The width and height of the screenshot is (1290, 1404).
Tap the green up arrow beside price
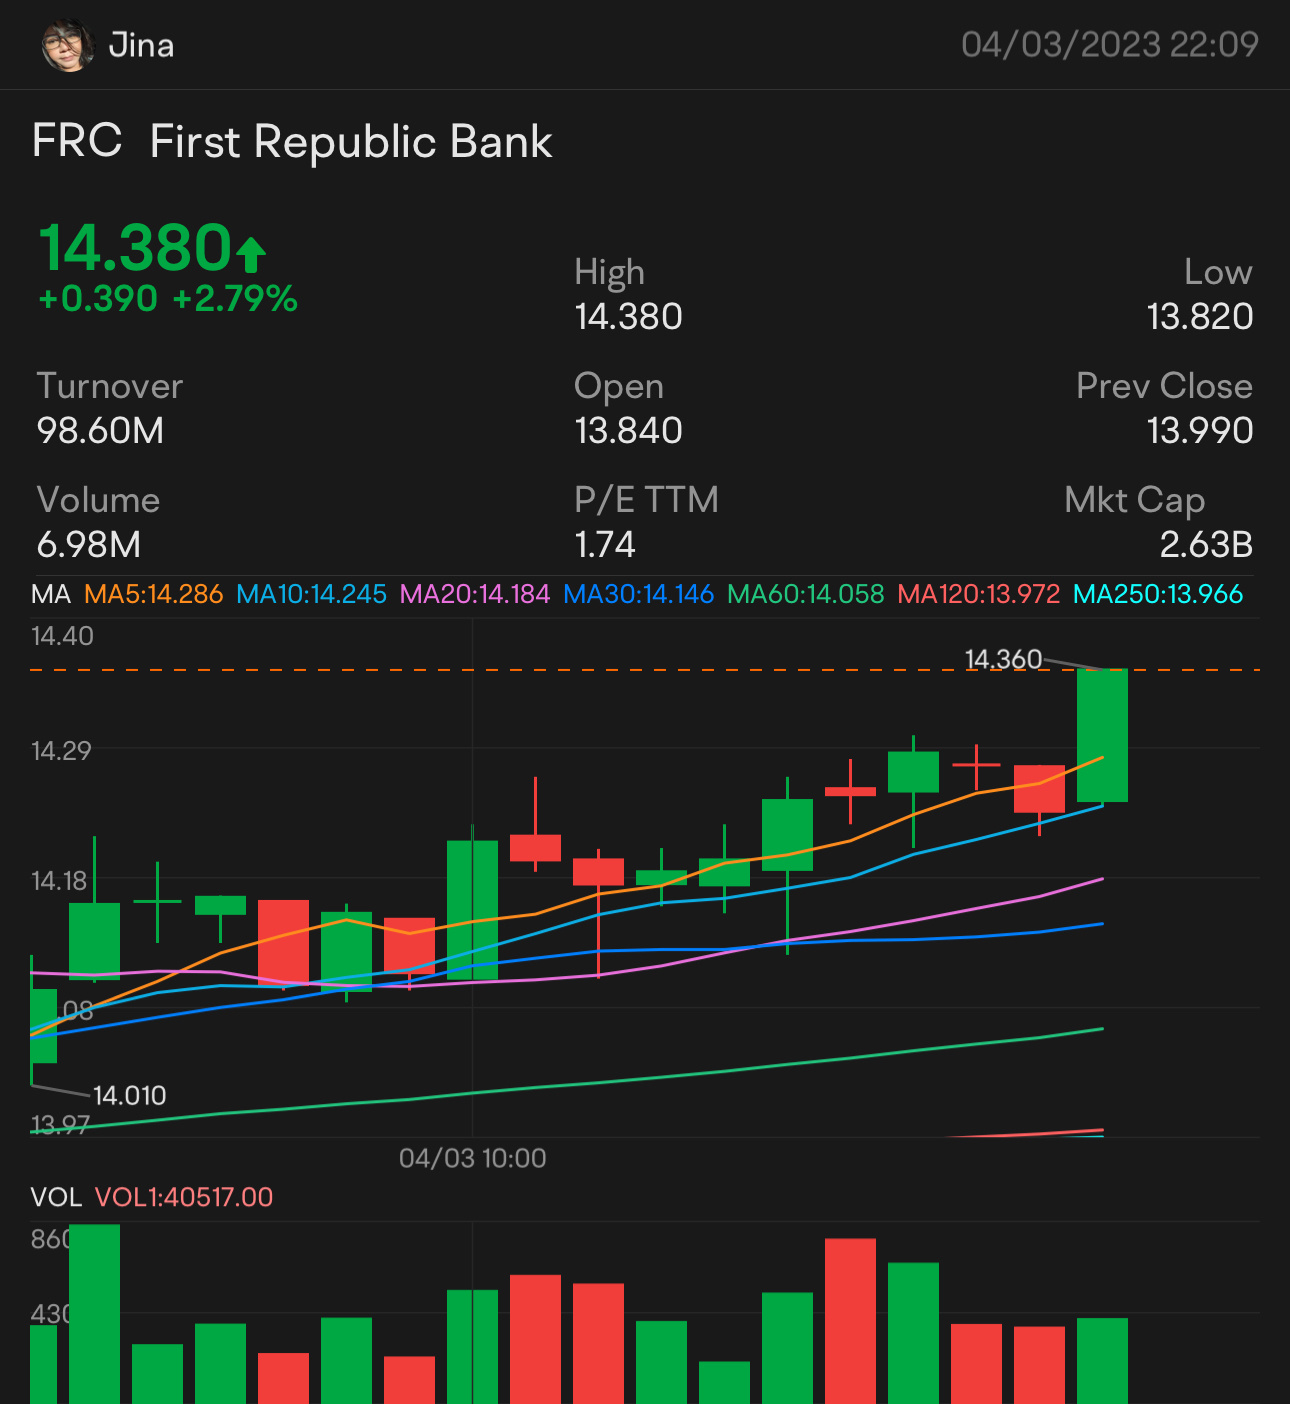point(251,254)
